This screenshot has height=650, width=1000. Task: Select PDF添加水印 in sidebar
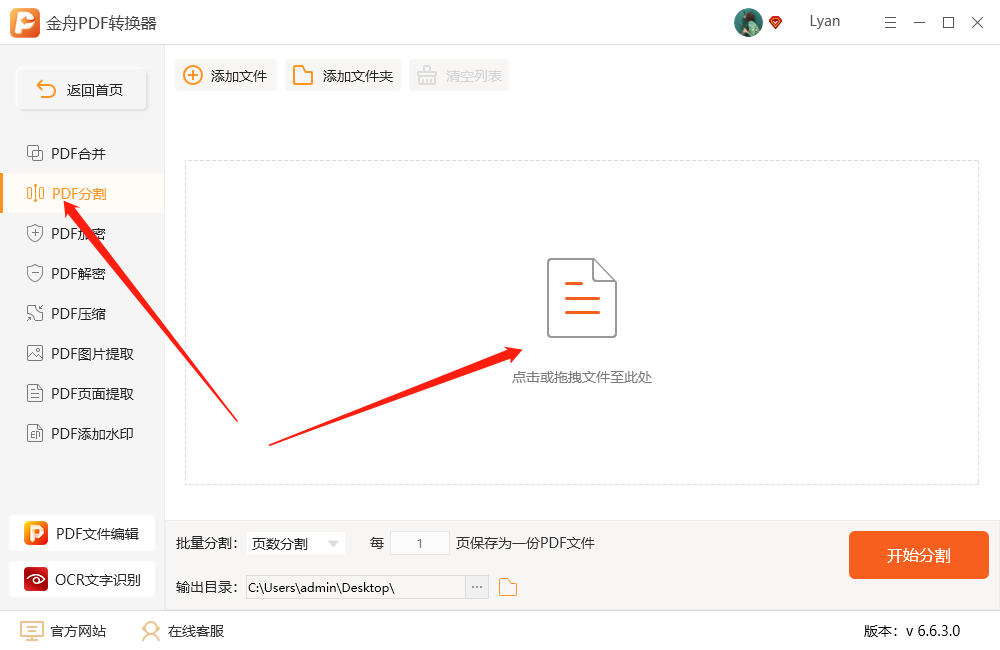(82, 434)
